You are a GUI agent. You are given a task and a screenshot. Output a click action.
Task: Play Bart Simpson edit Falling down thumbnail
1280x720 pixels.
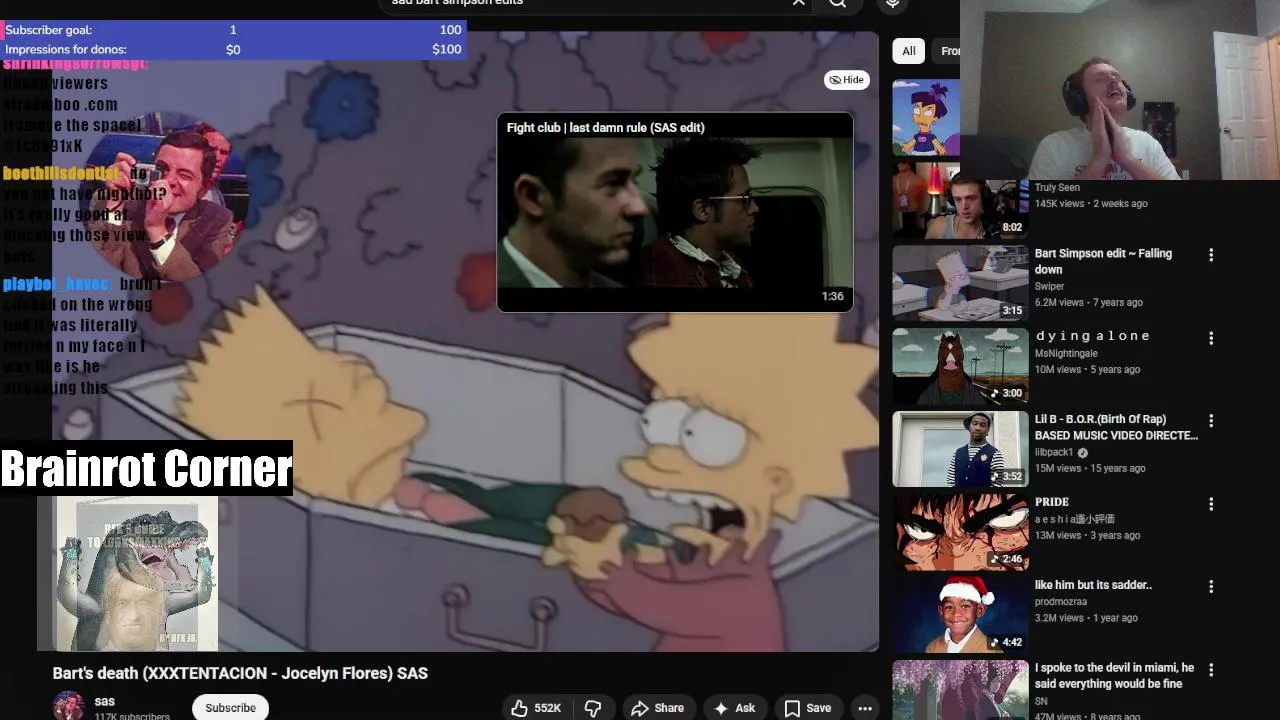point(960,283)
